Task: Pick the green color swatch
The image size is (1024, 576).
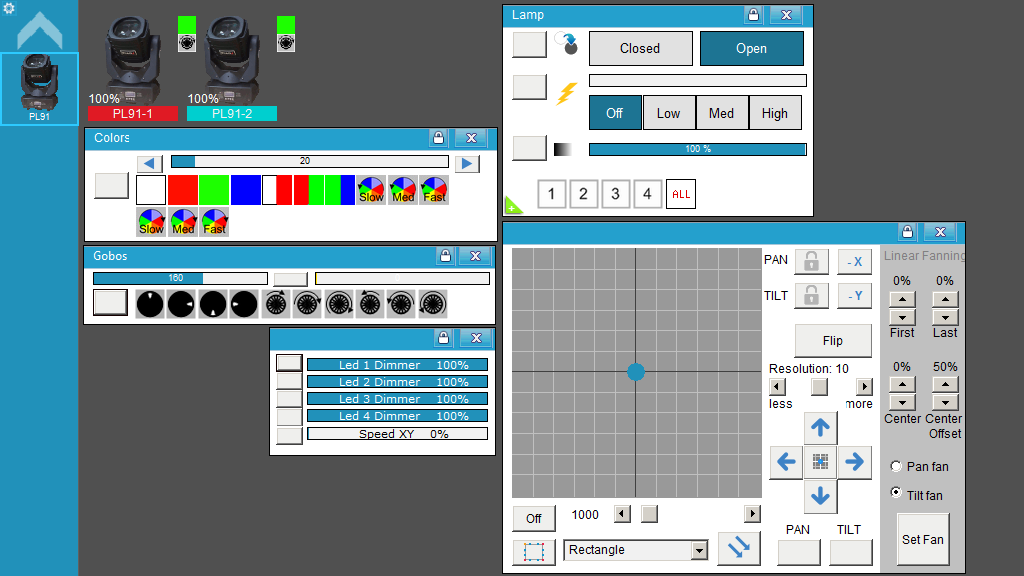Action: (x=214, y=190)
